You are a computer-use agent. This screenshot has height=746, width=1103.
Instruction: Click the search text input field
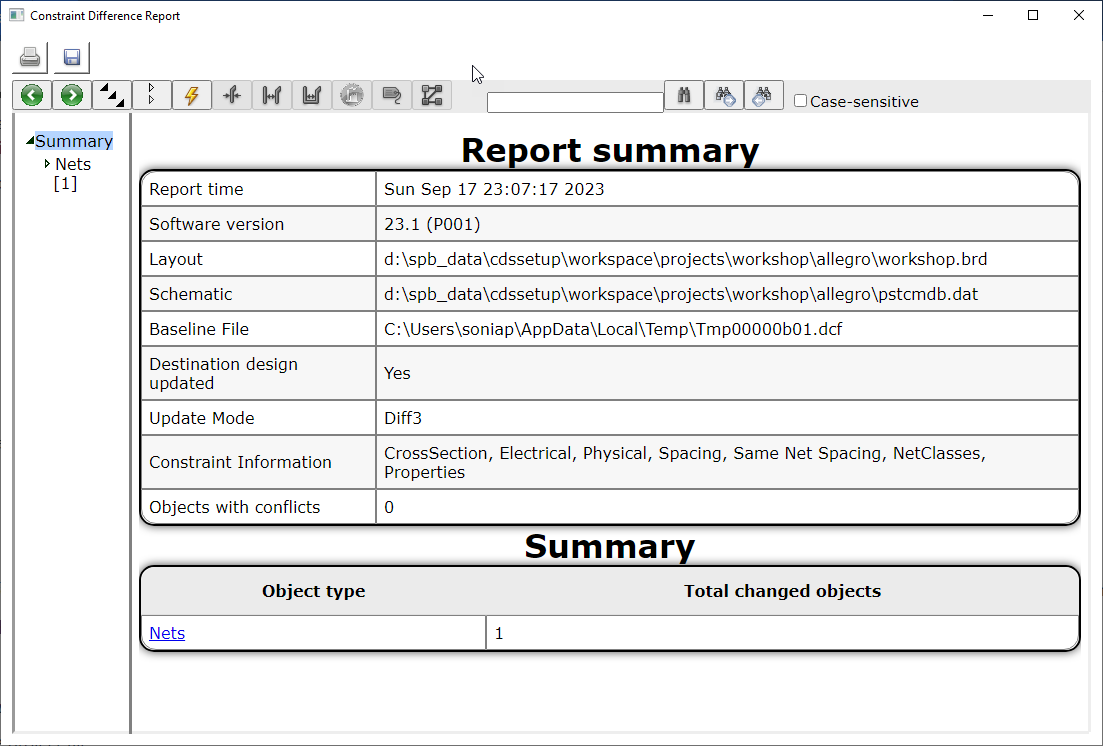(x=575, y=102)
